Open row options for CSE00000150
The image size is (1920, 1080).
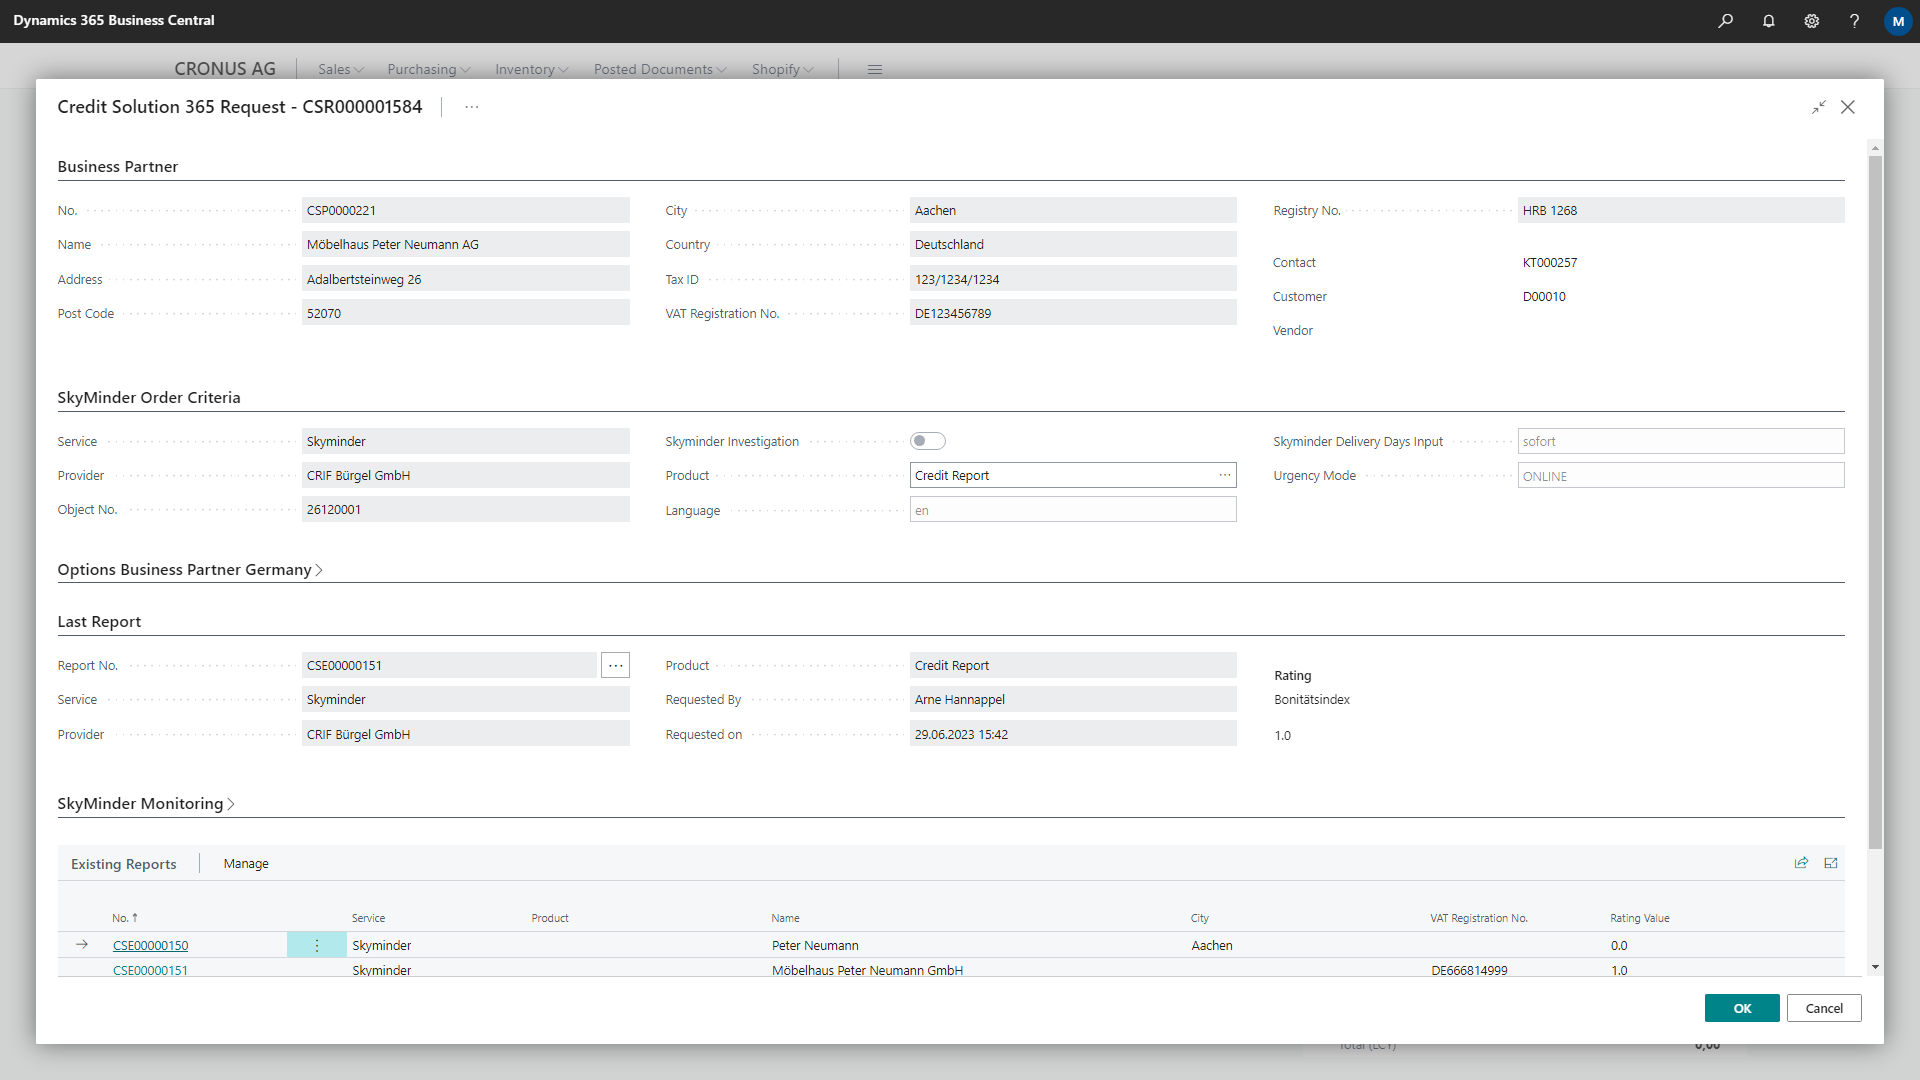click(x=317, y=945)
